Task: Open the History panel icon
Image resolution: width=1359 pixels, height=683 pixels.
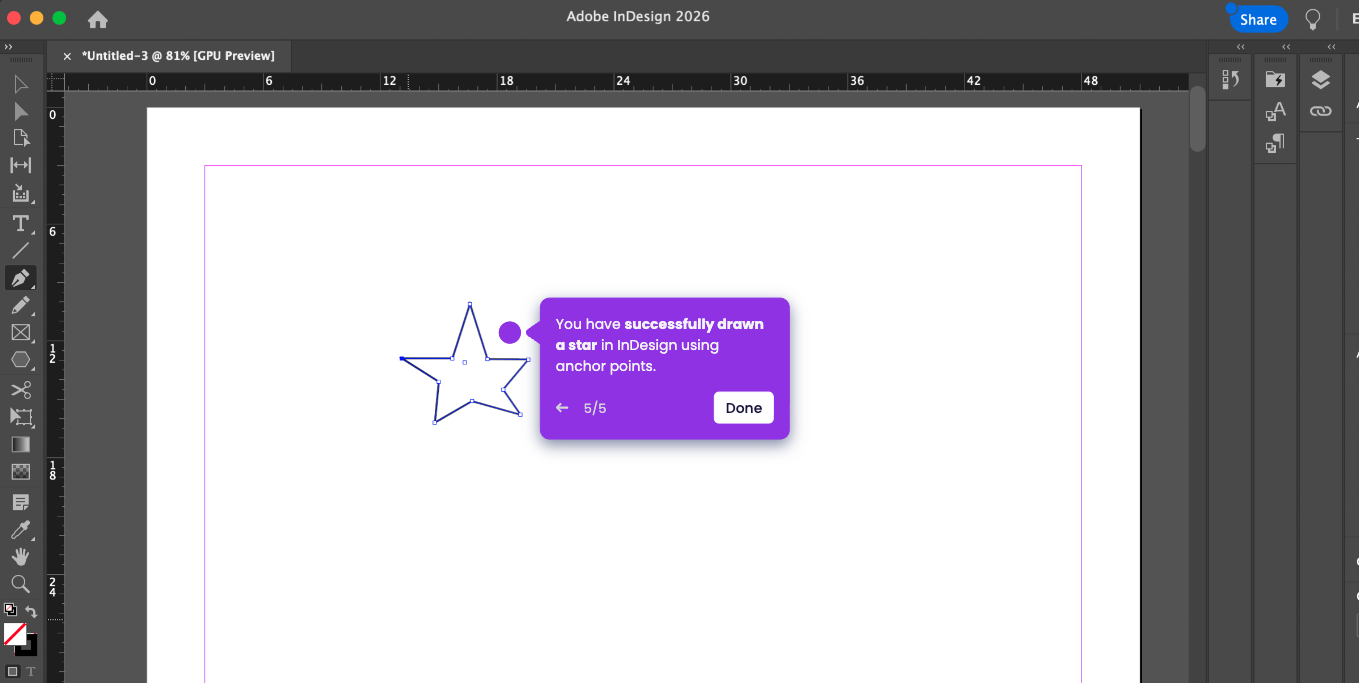Action: [1231, 79]
